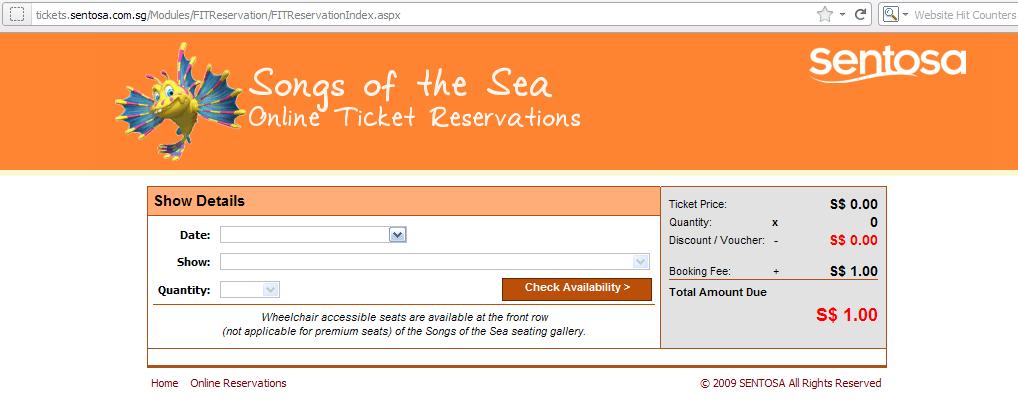
Task: Reload the page with refresh icon
Action: [x=861, y=14]
